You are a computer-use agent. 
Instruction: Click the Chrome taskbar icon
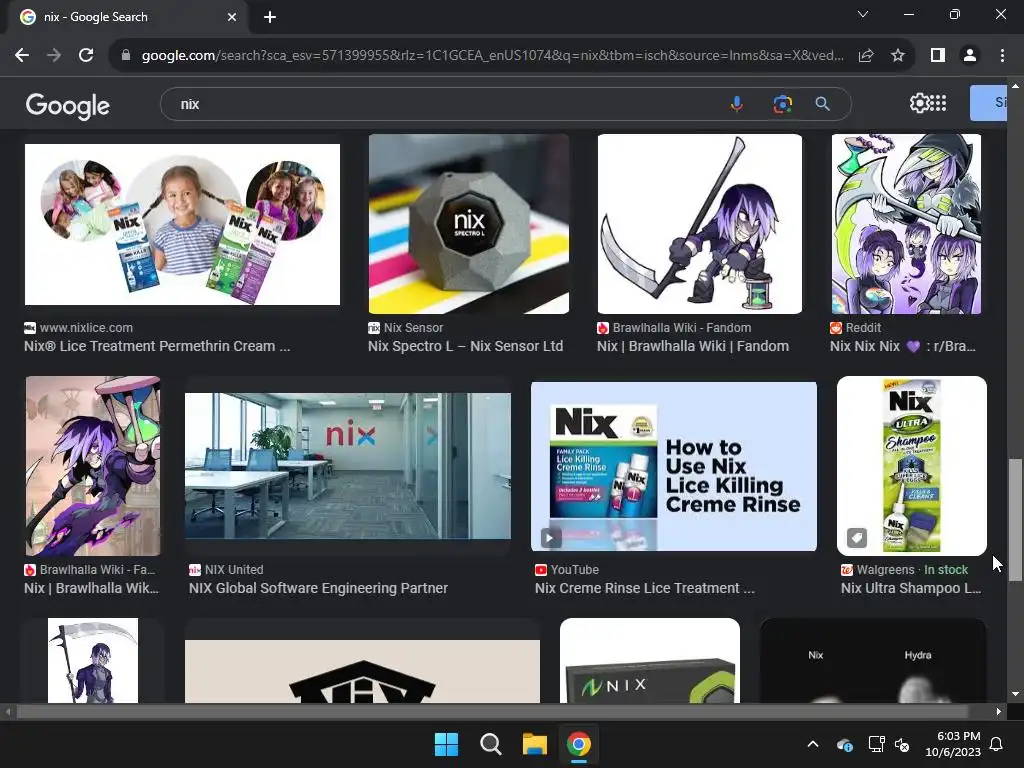[x=579, y=744]
